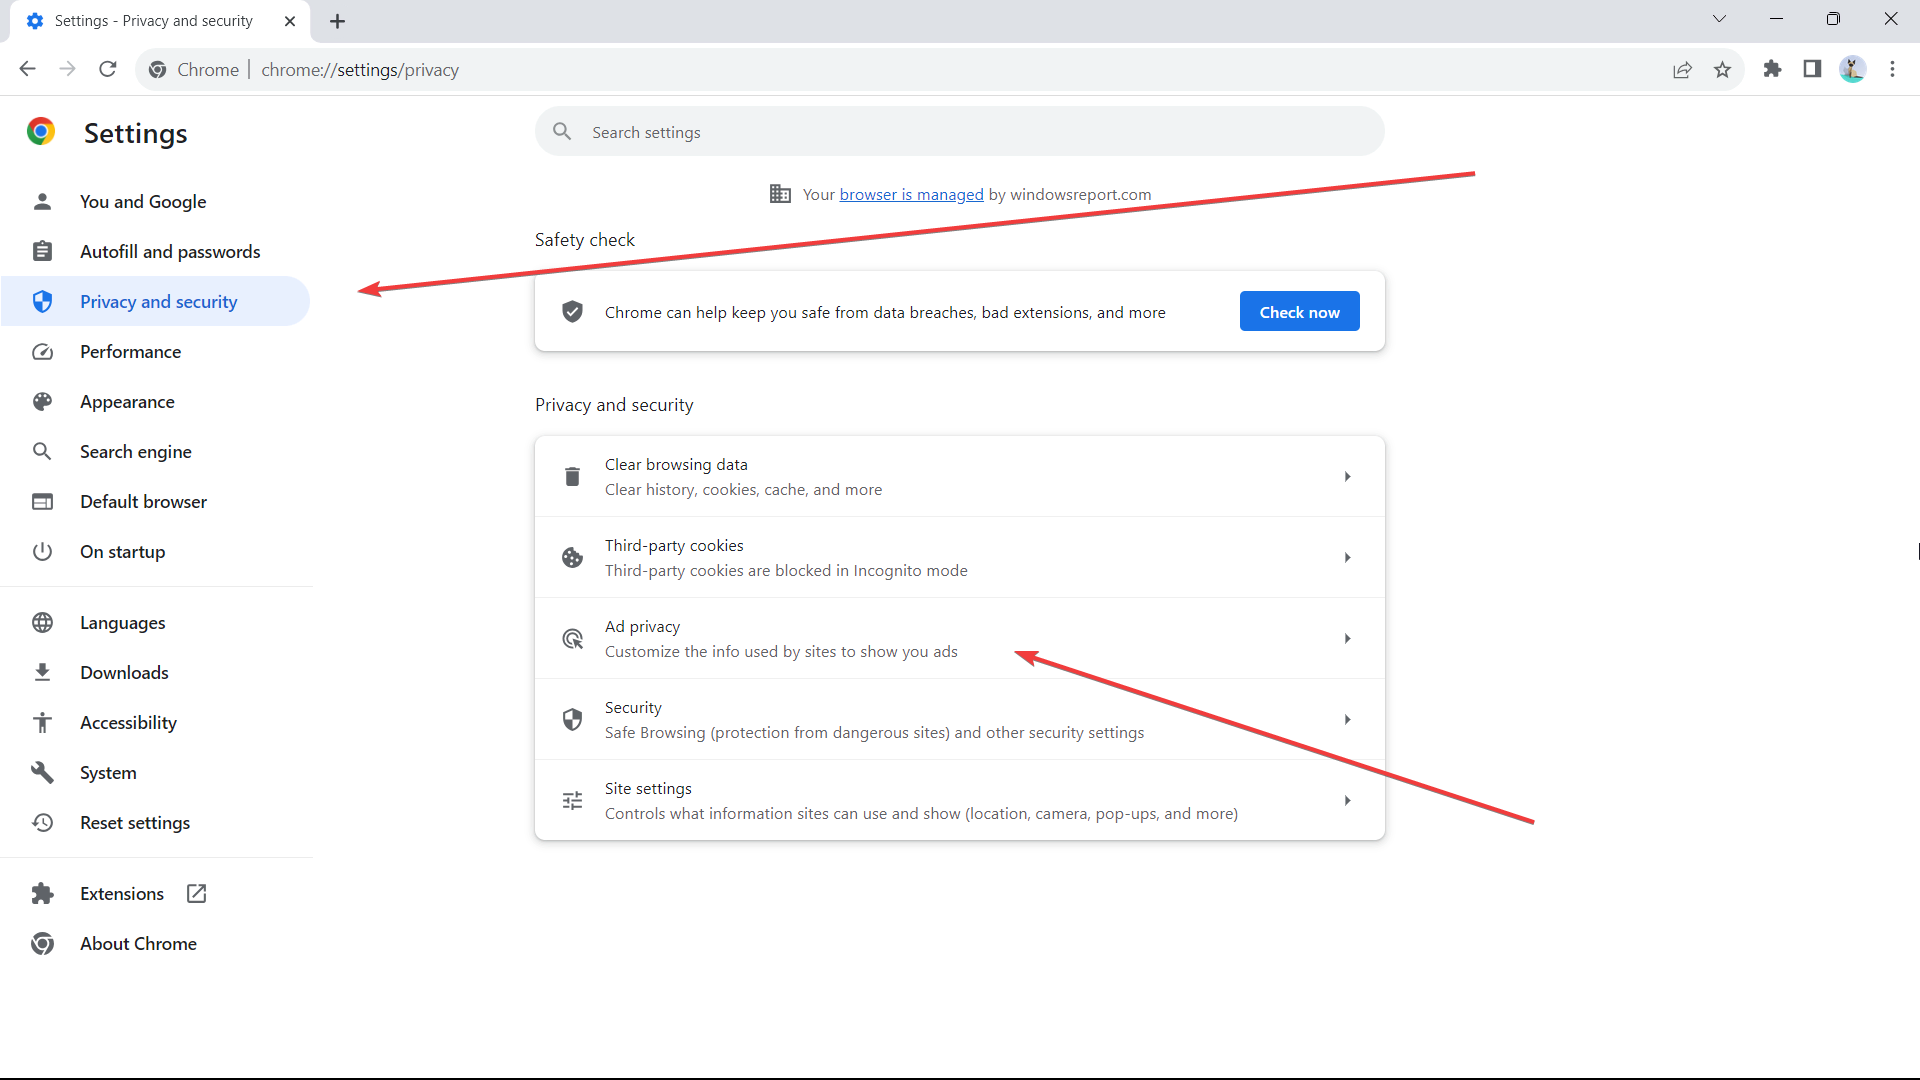Select the Security settings option
Image resolution: width=1920 pixels, height=1080 pixels.
[x=959, y=719]
